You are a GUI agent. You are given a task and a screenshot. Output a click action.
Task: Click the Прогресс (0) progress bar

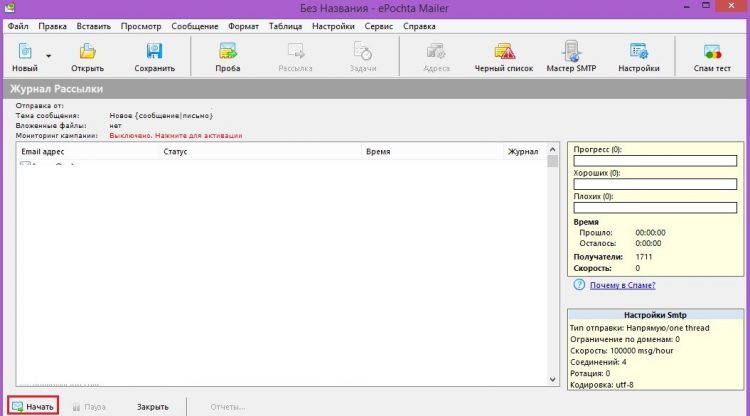[655, 161]
